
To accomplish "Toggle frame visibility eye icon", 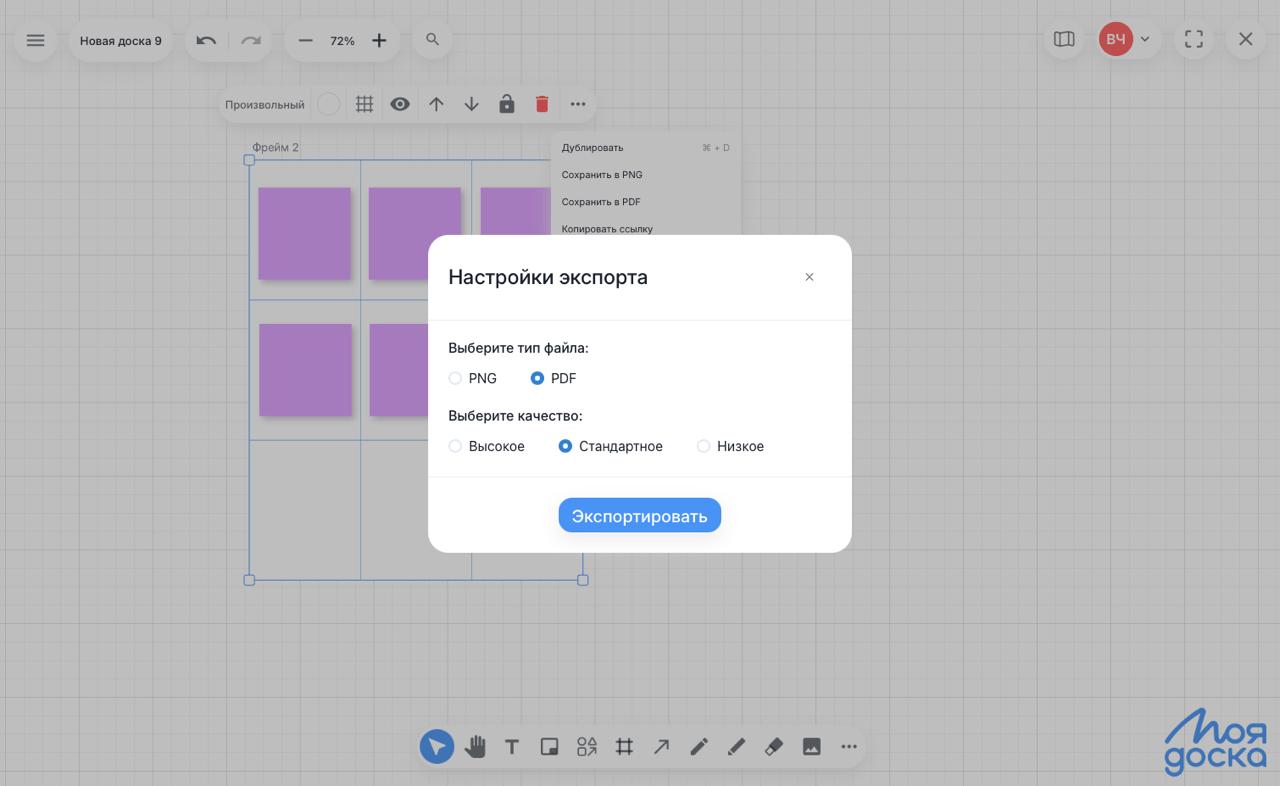I will pos(400,104).
